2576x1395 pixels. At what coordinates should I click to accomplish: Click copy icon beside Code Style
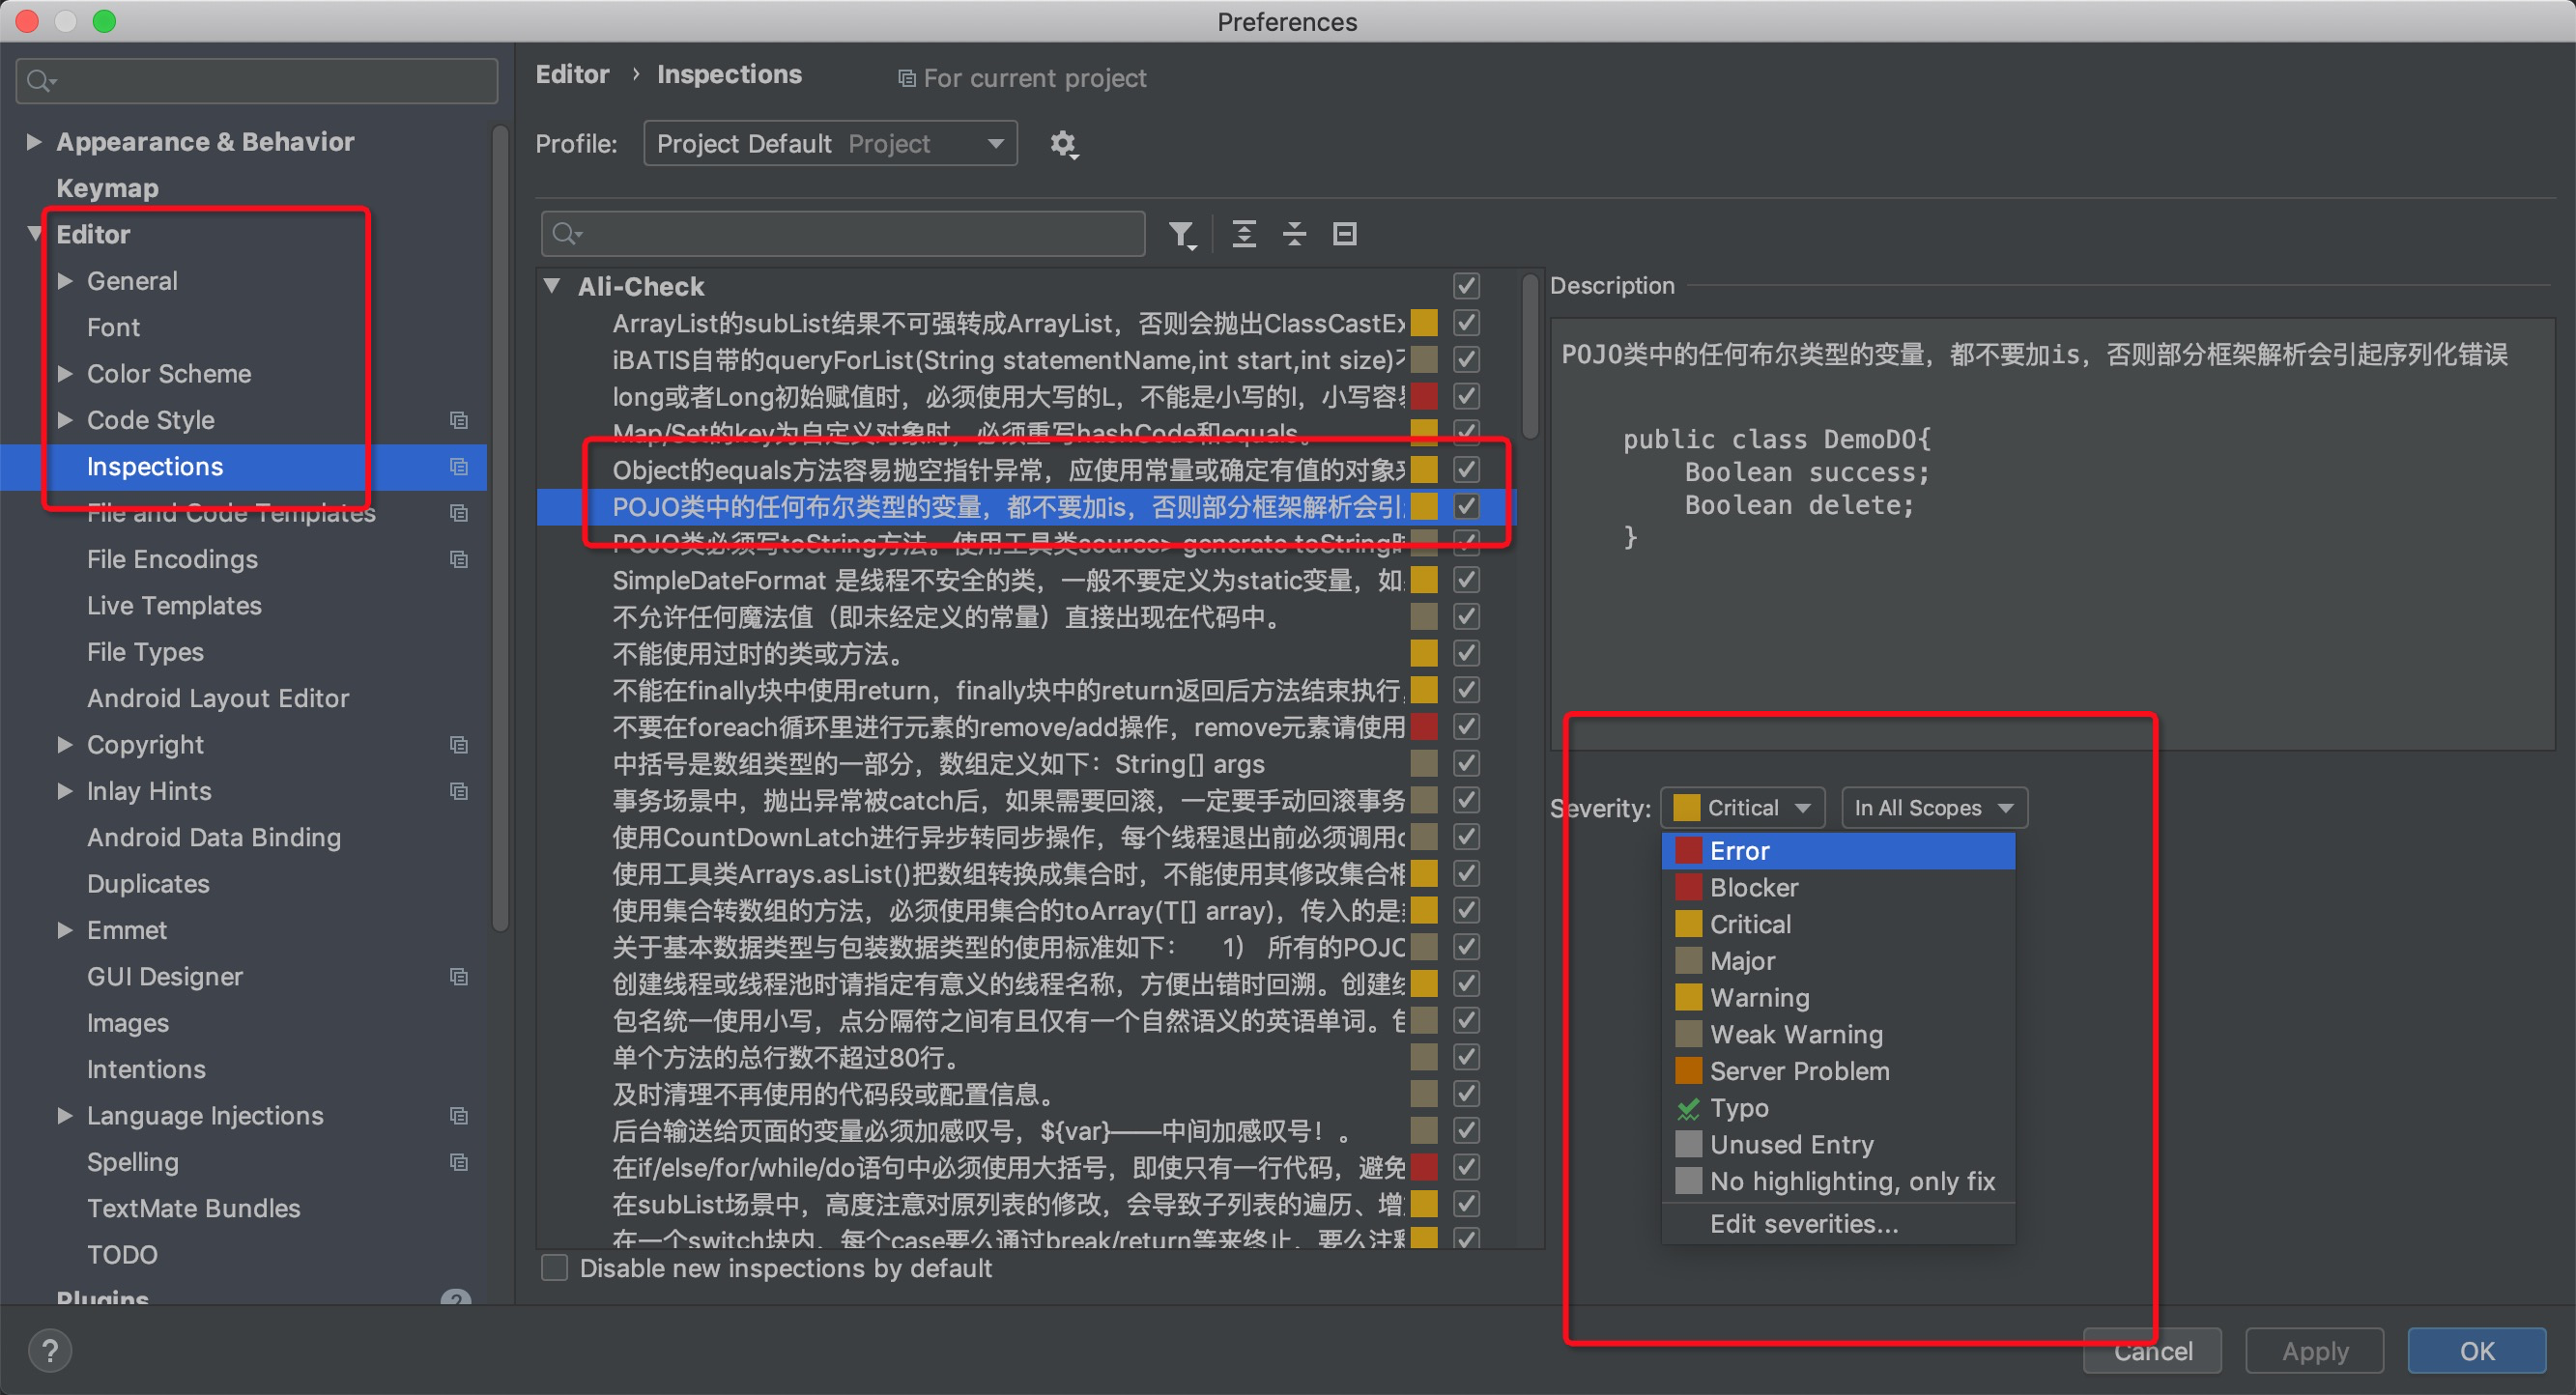tap(459, 420)
